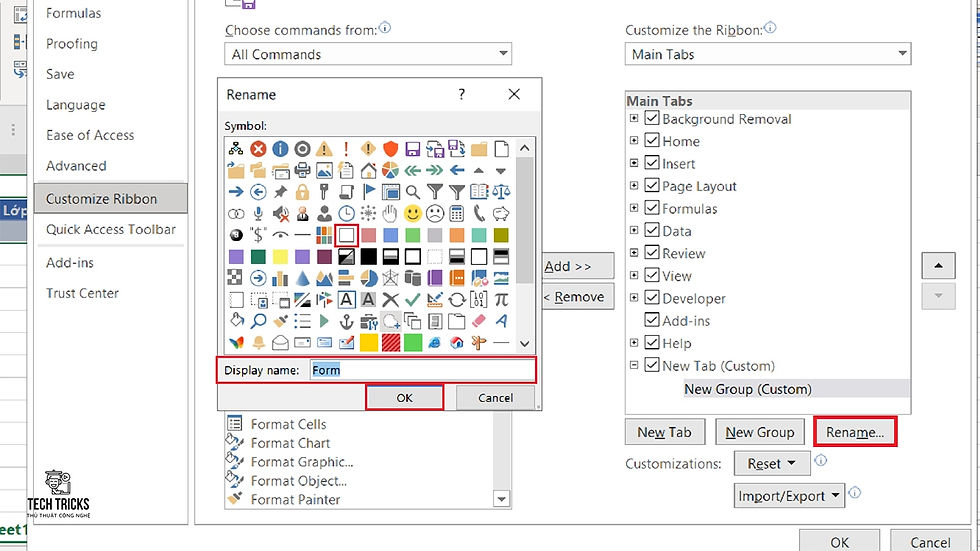Select the orange shield symbol

point(391,149)
